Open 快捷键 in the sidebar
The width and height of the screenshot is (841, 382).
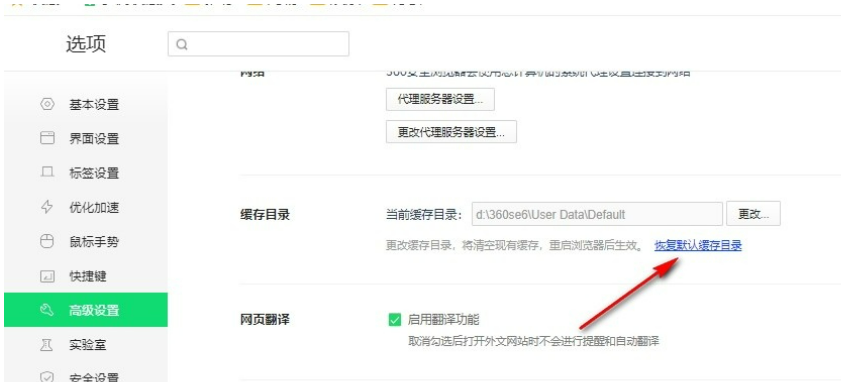click(86, 276)
